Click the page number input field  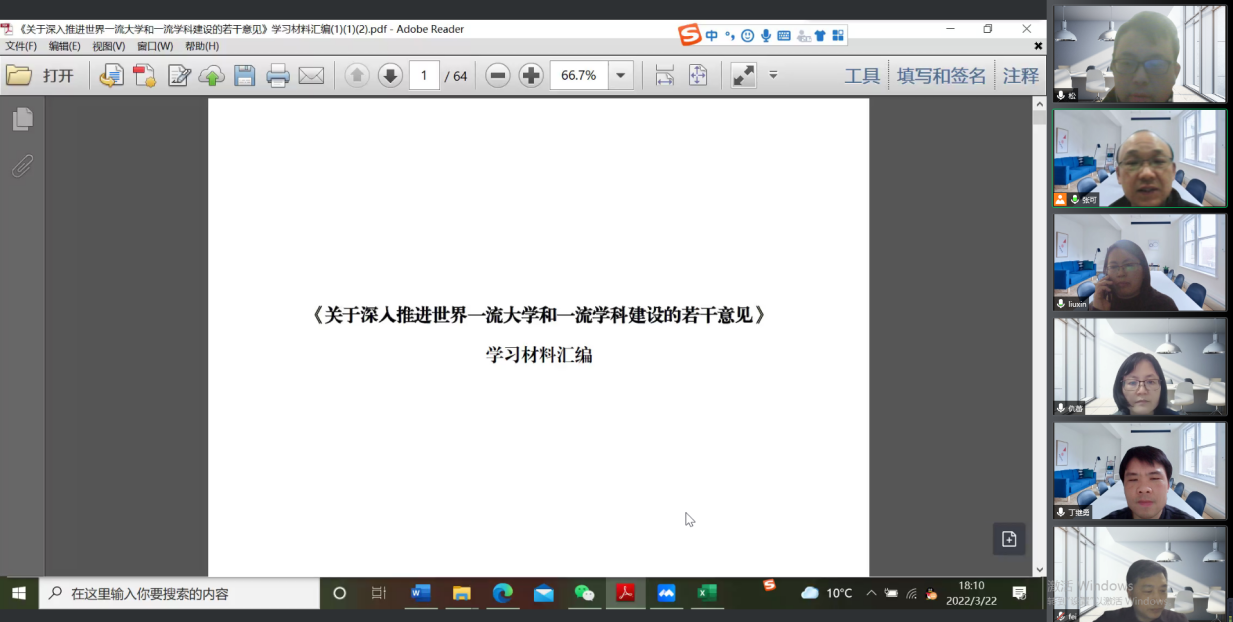tap(424, 75)
